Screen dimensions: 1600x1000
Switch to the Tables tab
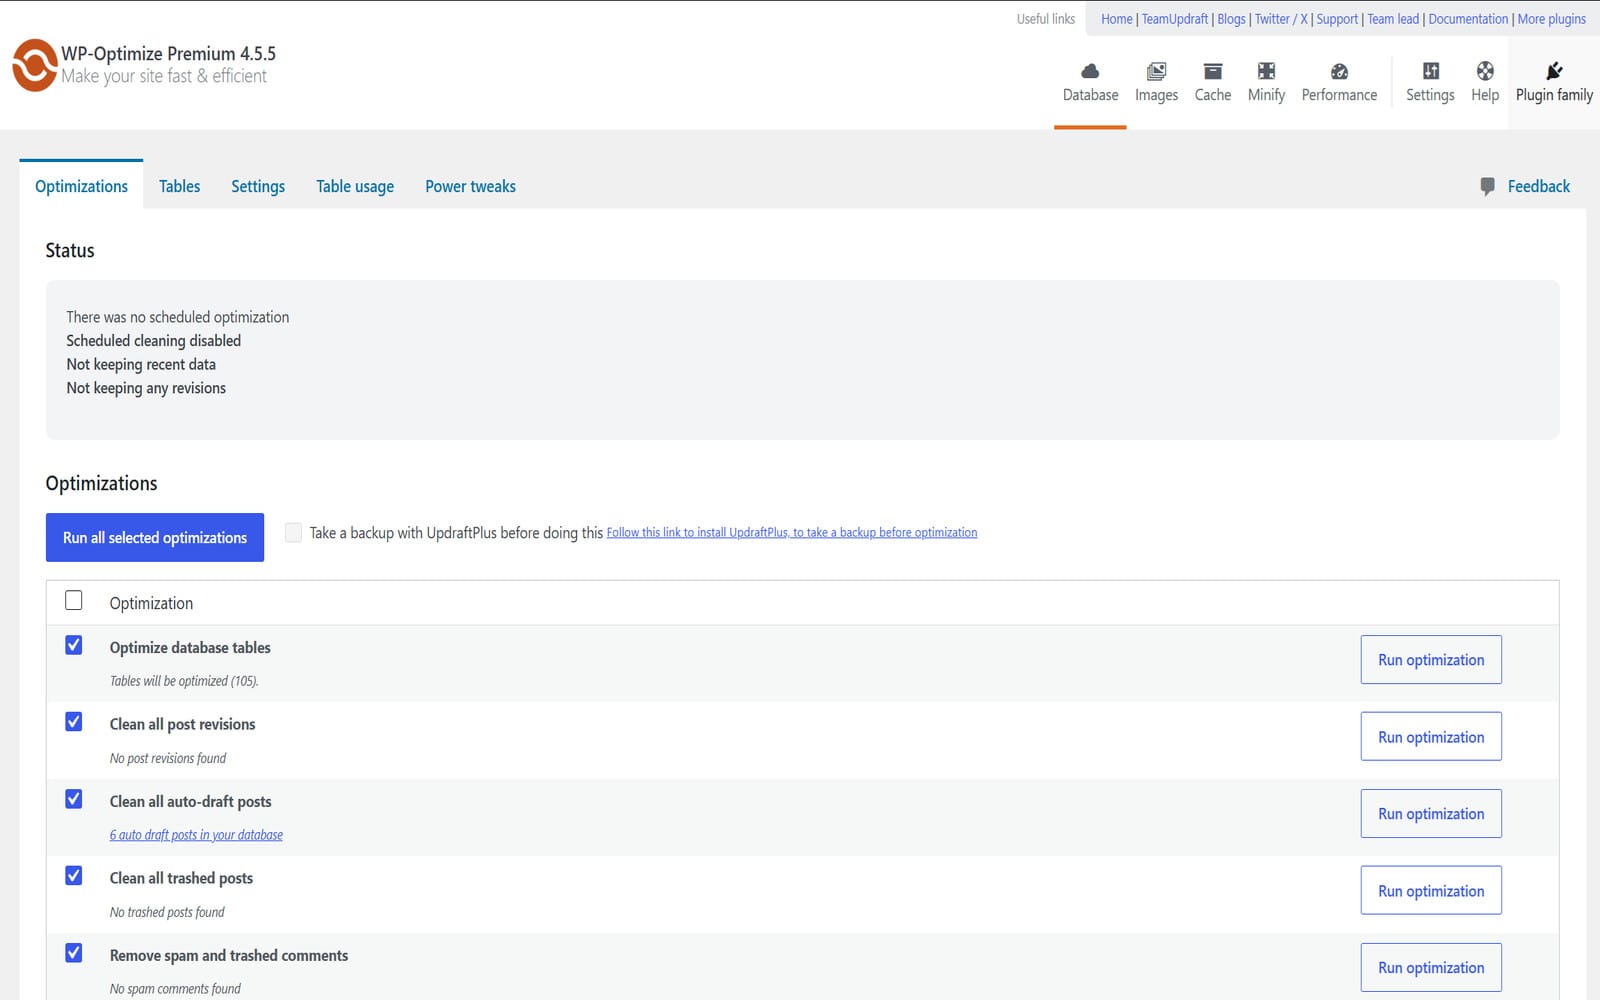(179, 186)
